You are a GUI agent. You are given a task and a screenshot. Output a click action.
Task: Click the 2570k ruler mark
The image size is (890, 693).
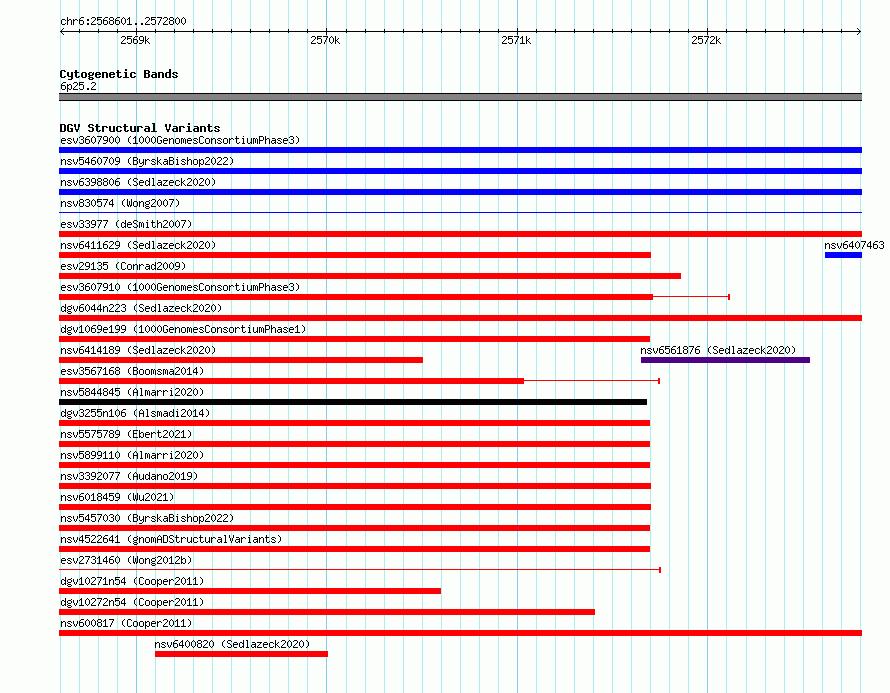click(x=325, y=40)
